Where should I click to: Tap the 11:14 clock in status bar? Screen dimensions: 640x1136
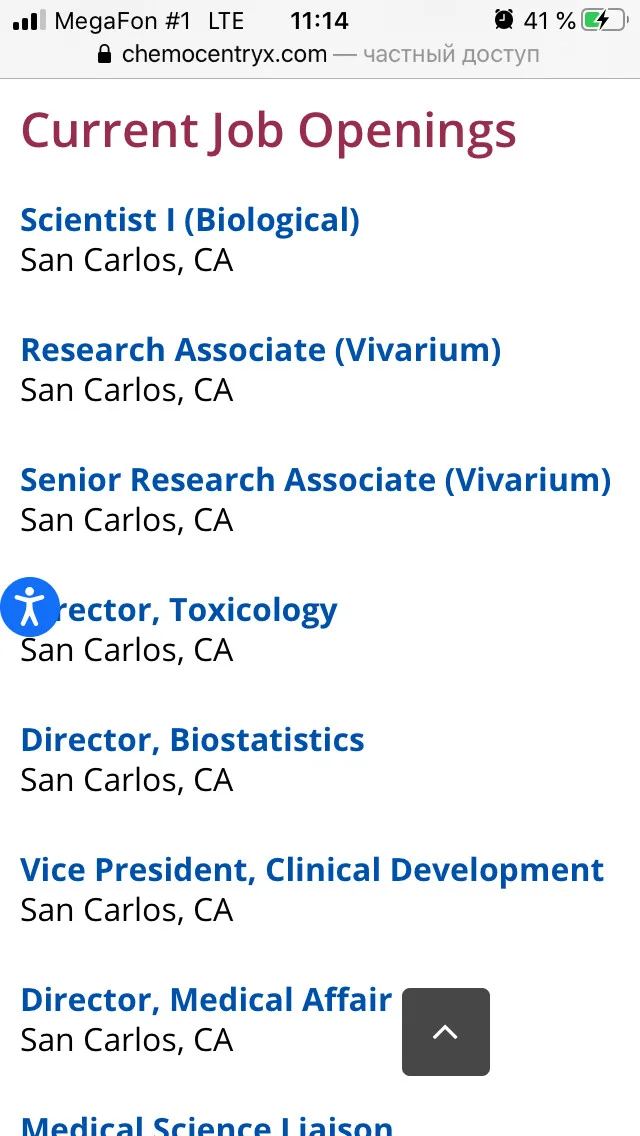[x=320, y=20]
